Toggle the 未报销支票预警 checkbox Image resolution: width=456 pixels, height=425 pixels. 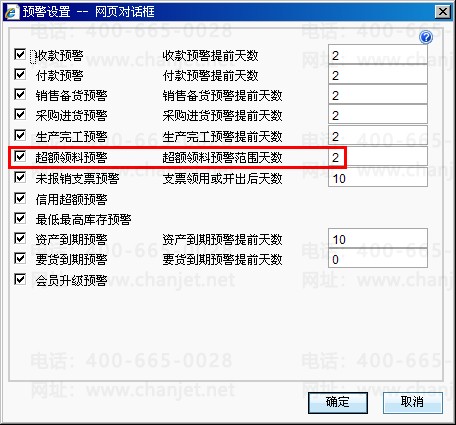coord(20,177)
